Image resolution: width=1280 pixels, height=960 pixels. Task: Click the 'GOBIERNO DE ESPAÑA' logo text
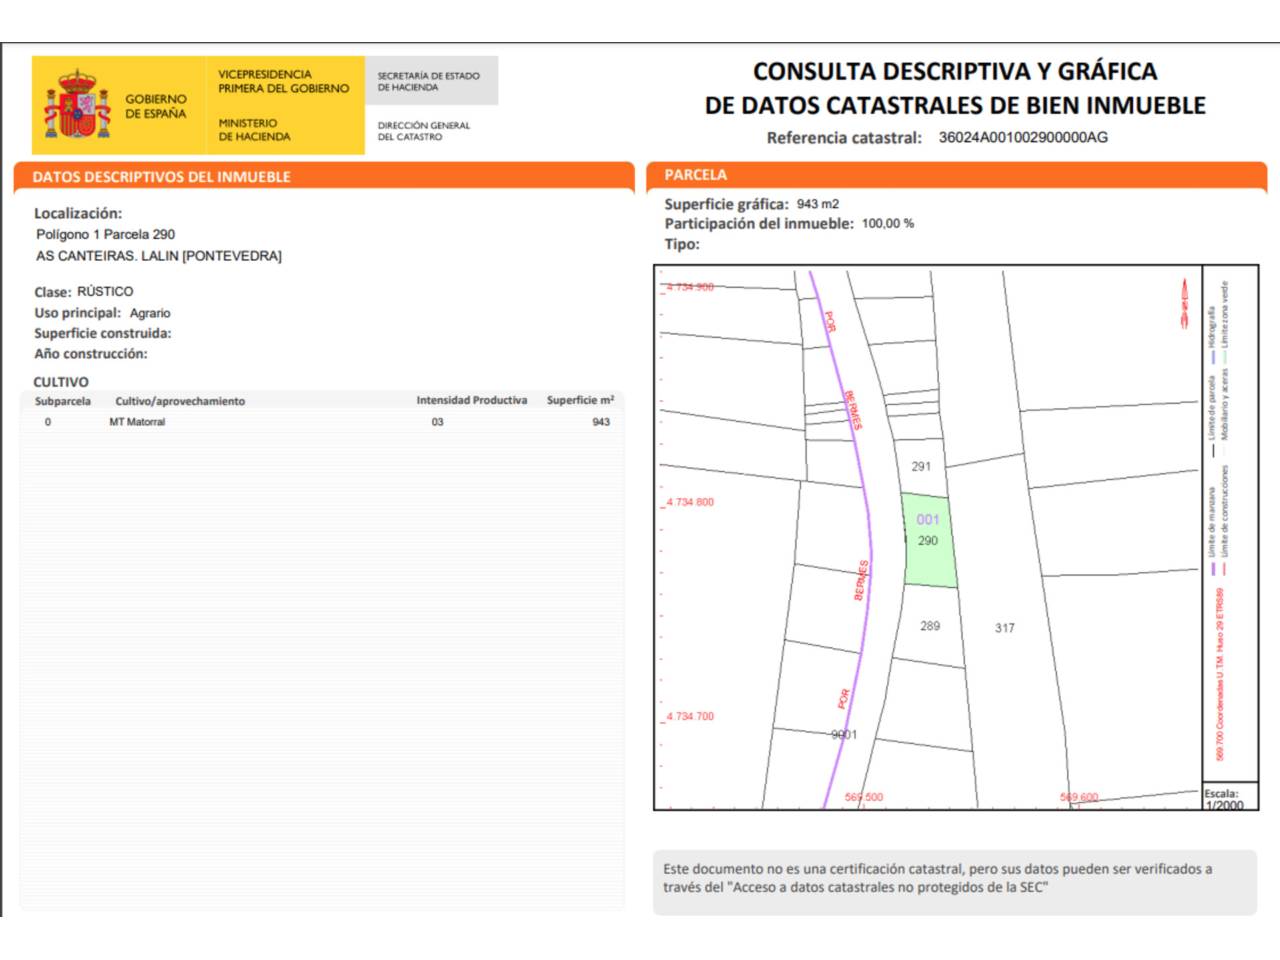(155, 106)
